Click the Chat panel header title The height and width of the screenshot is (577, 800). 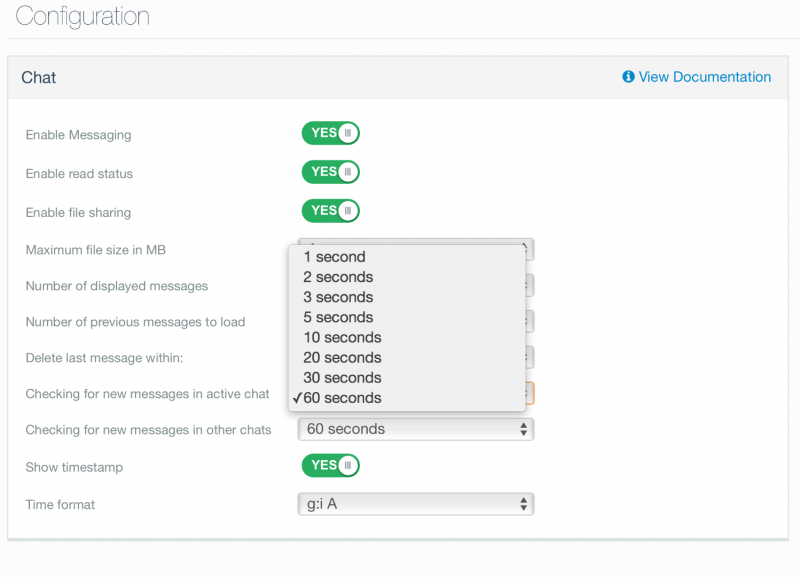click(x=39, y=78)
